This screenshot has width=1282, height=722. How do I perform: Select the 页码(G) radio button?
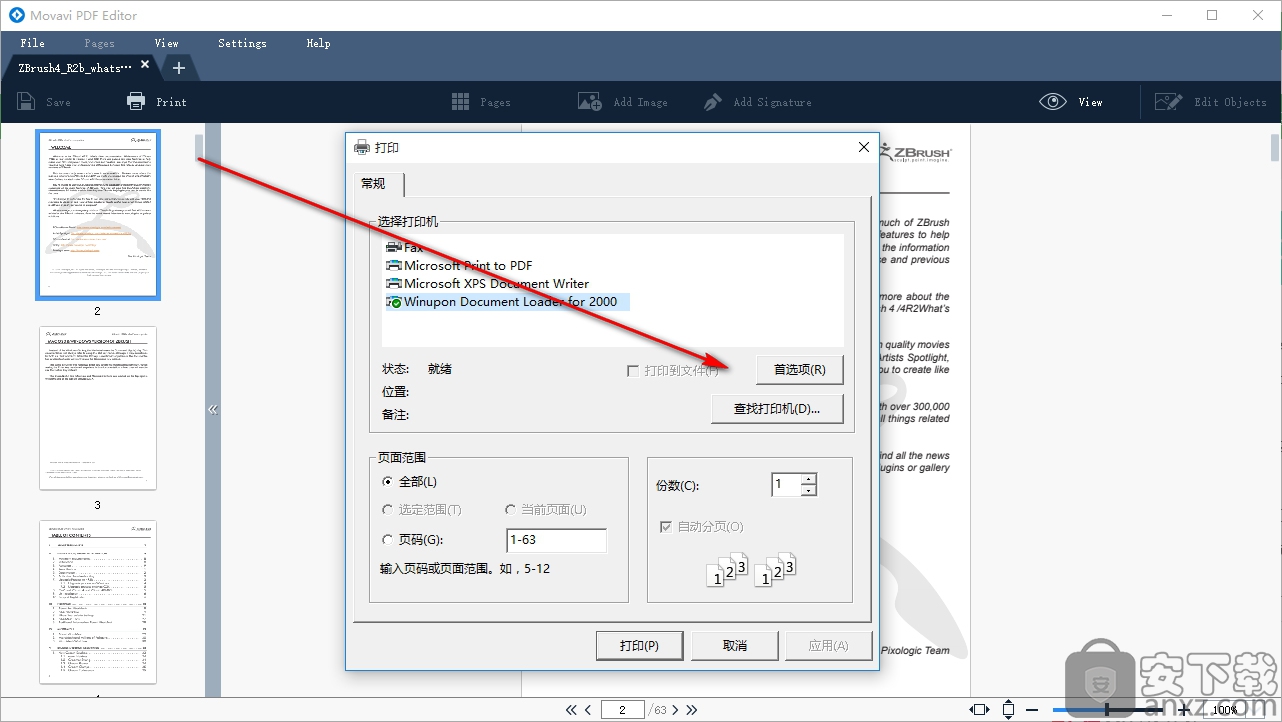[389, 540]
